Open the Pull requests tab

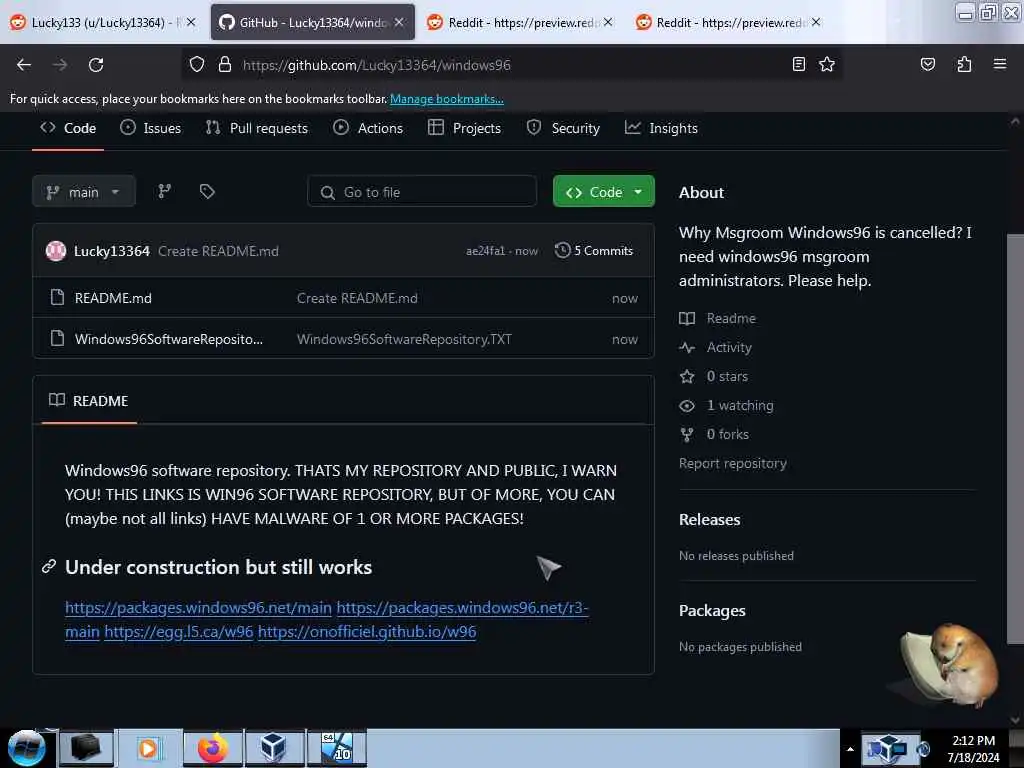tap(257, 128)
